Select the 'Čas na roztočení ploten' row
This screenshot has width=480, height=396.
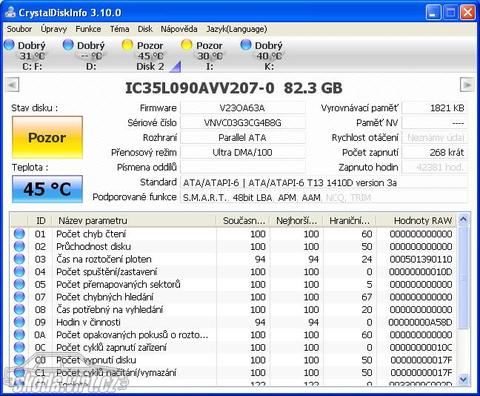(233, 259)
